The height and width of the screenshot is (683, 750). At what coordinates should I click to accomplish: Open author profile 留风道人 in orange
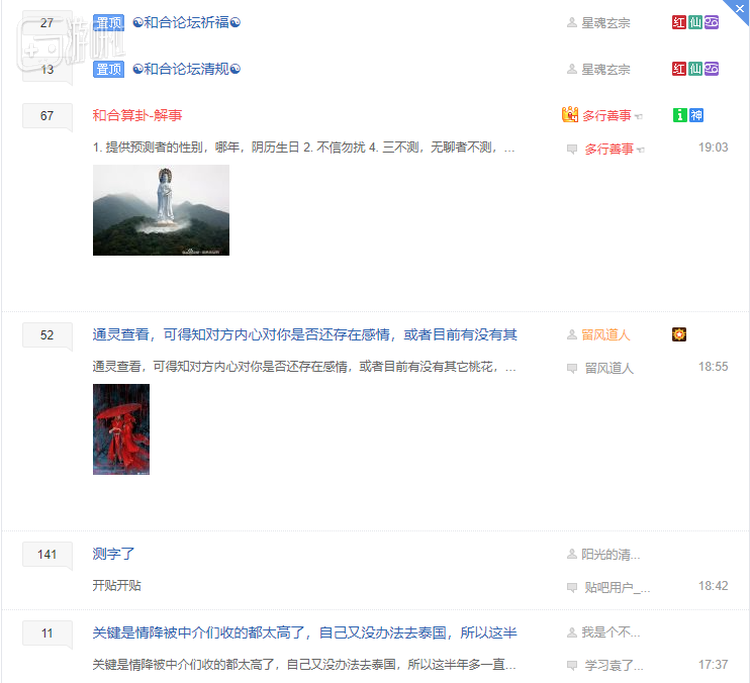(x=606, y=334)
